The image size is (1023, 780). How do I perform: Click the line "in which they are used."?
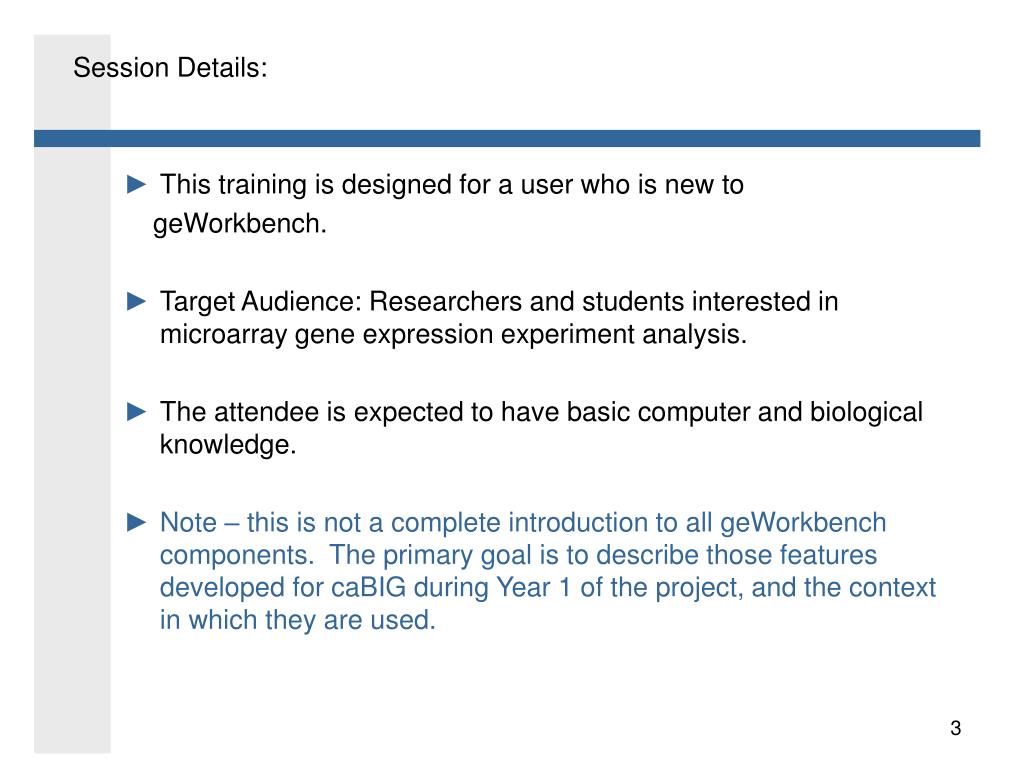(298, 620)
